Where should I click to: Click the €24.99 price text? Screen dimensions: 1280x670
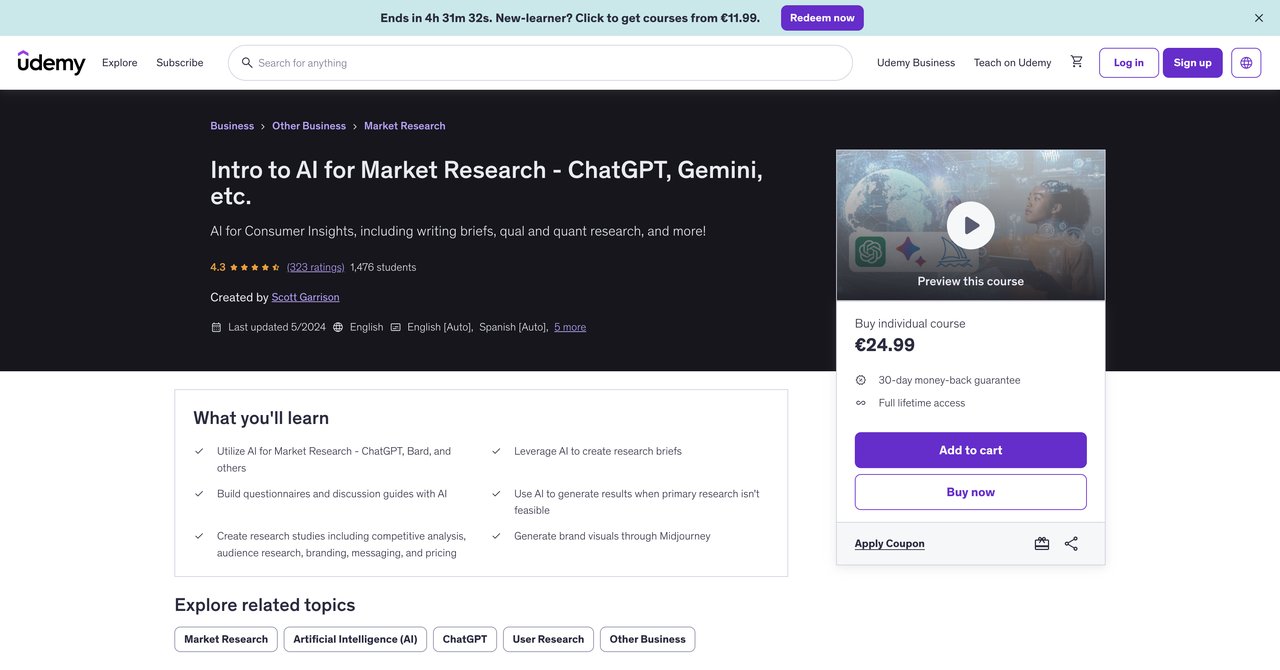885,346
